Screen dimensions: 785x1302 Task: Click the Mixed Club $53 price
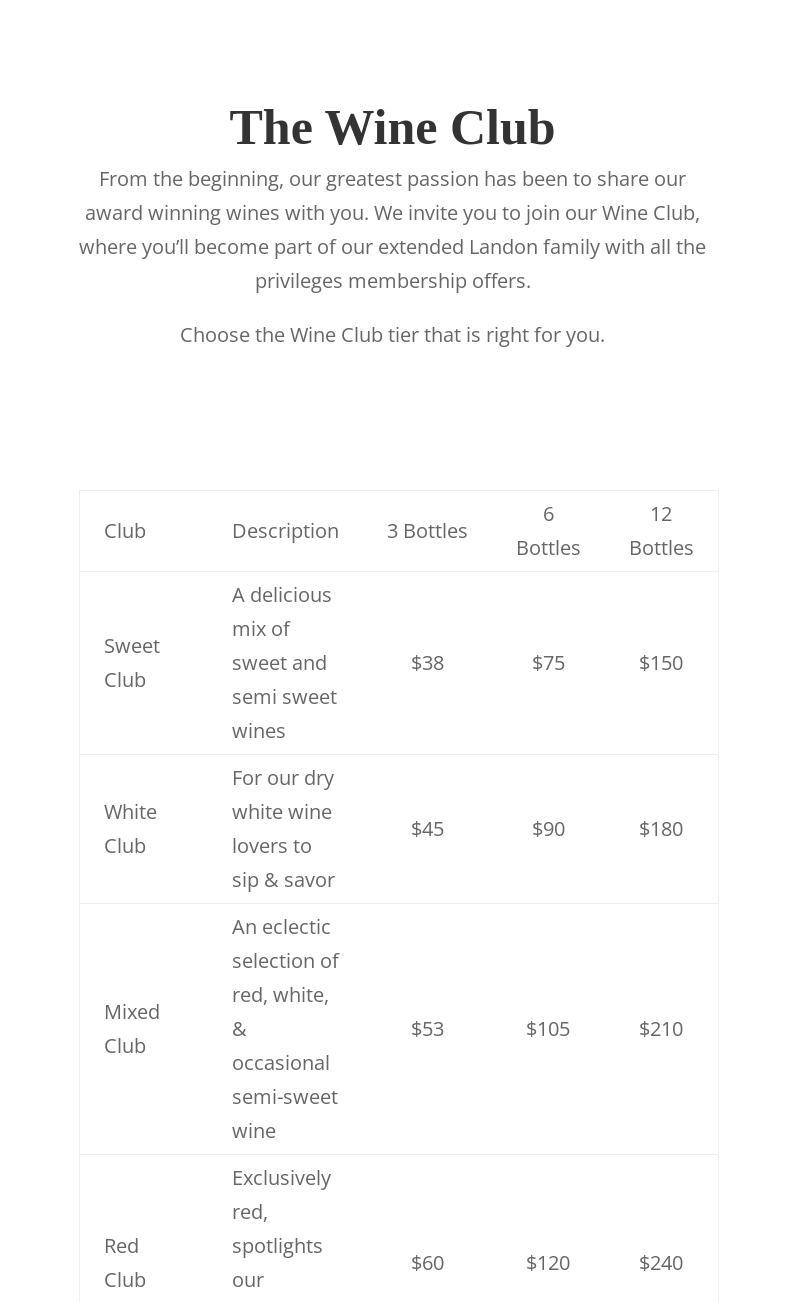click(427, 1029)
